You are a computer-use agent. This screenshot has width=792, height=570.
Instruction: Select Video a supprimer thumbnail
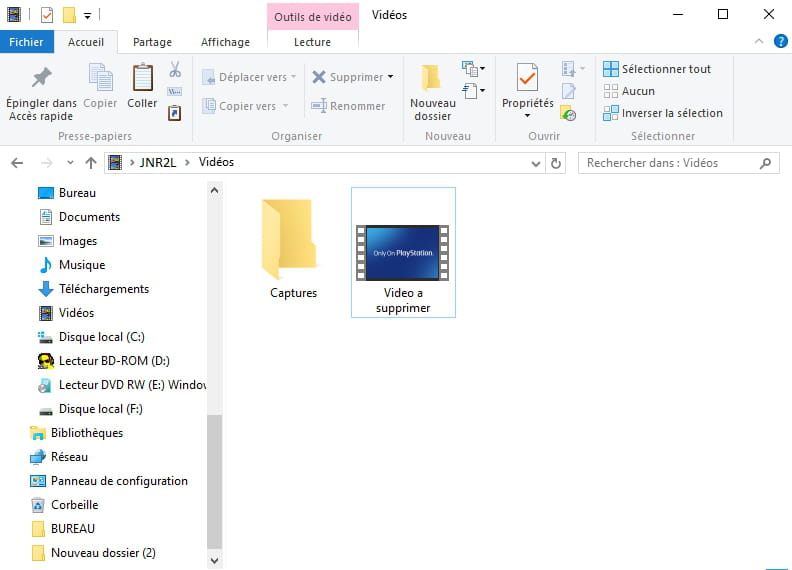coord(403,252)
